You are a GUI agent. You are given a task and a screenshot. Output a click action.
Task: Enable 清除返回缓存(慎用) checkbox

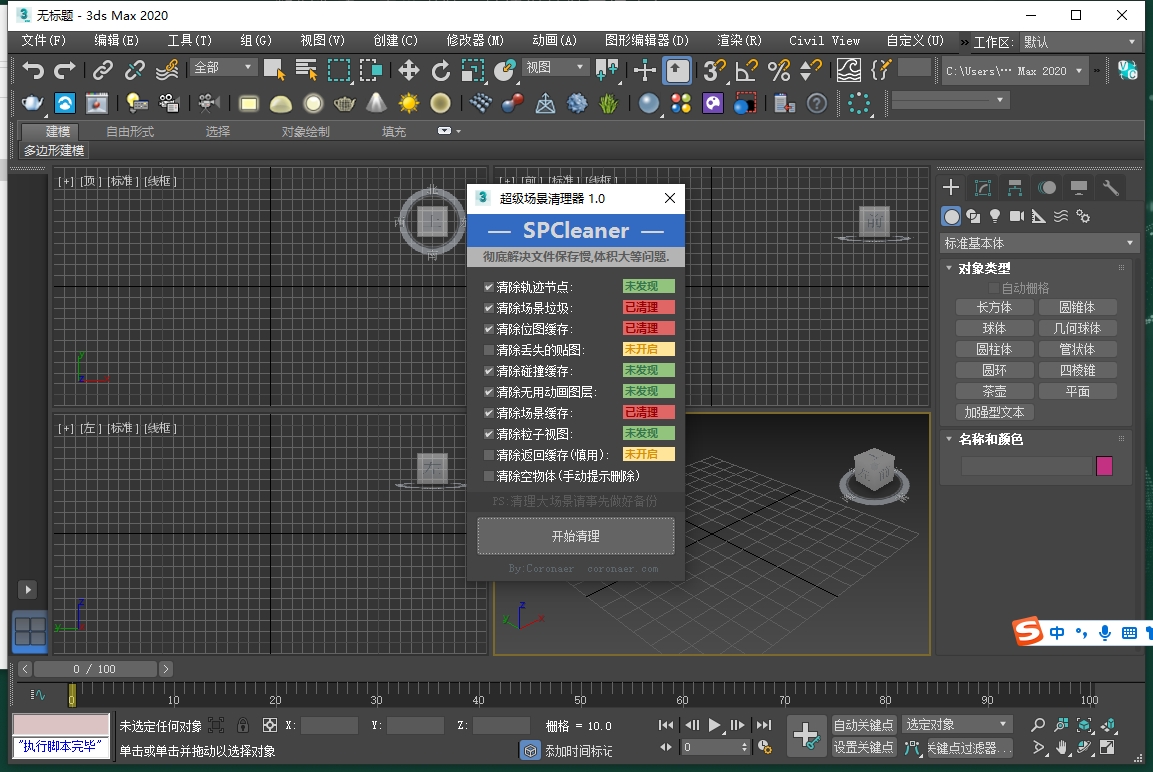pyautogui.click(x=489, y=455)
